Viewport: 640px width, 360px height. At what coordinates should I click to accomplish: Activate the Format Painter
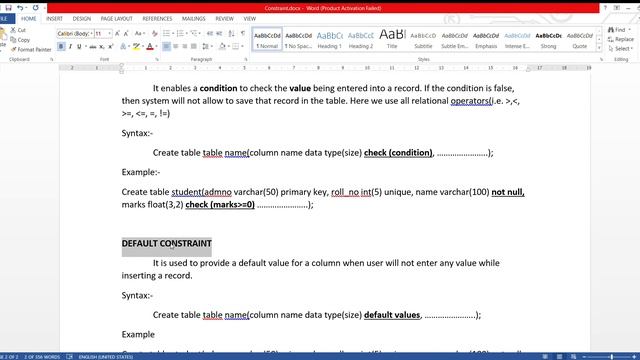click(x=31, y=49)
